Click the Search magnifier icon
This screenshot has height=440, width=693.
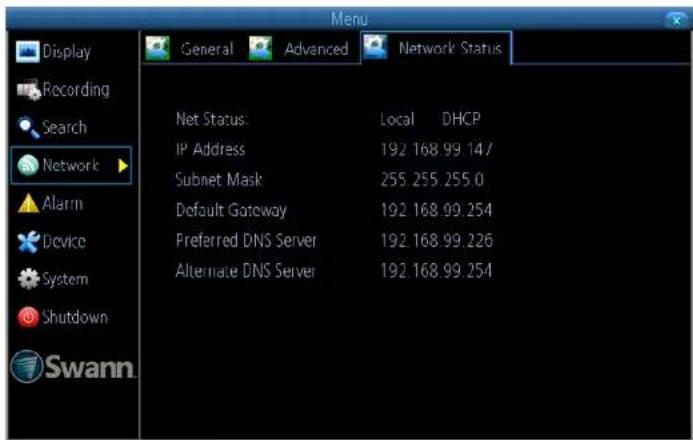28,127
